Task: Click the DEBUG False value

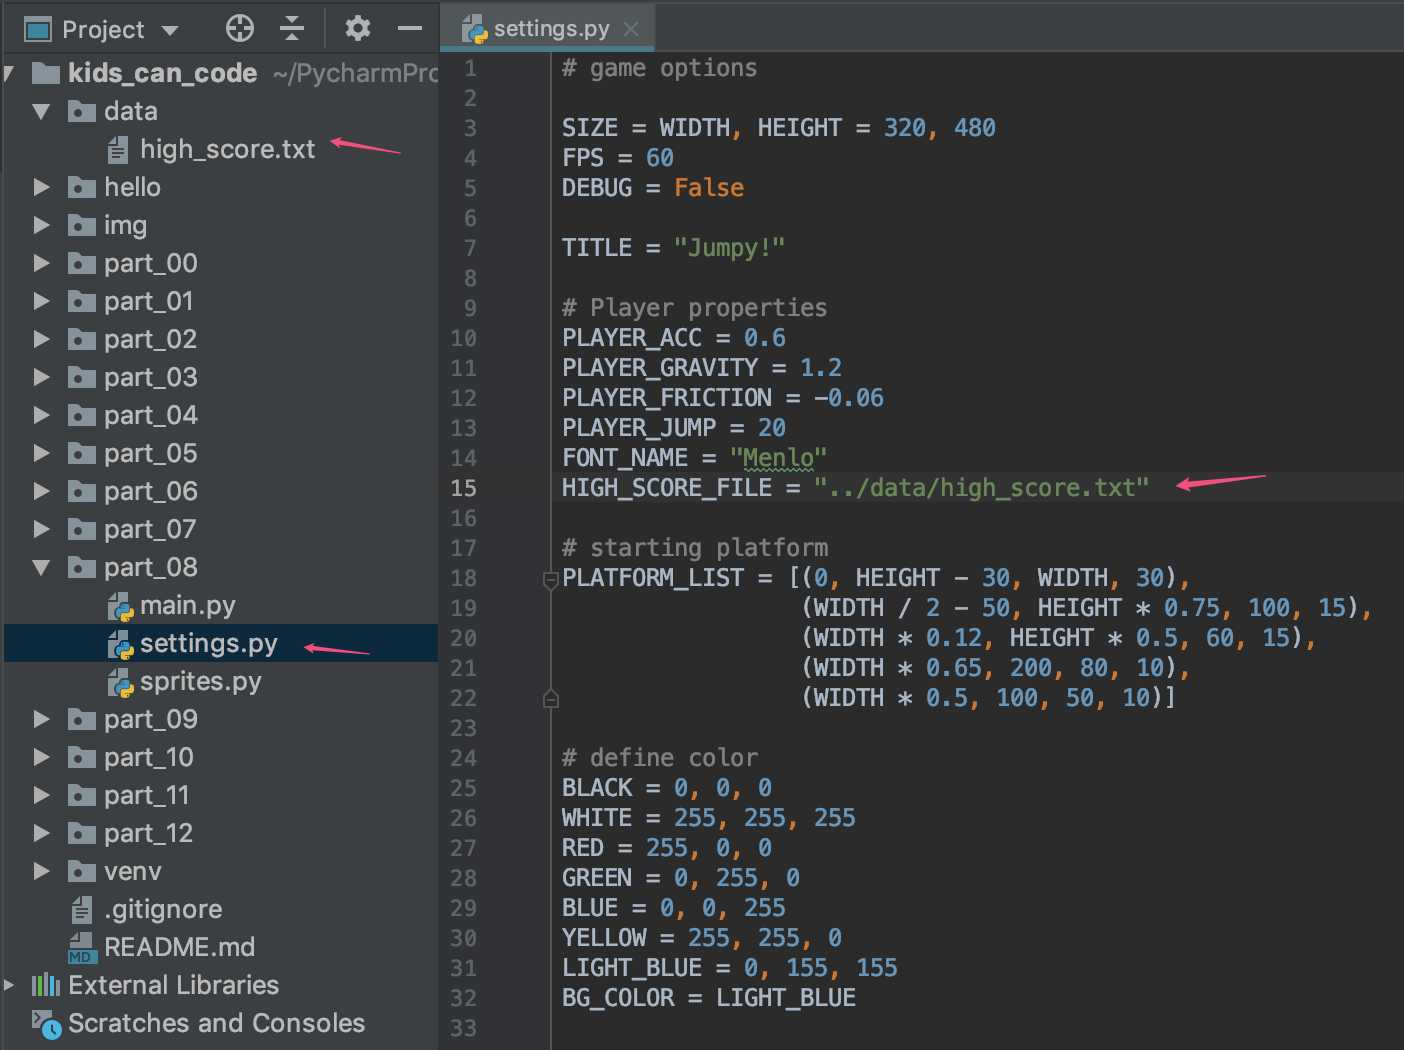Action: 709,188
